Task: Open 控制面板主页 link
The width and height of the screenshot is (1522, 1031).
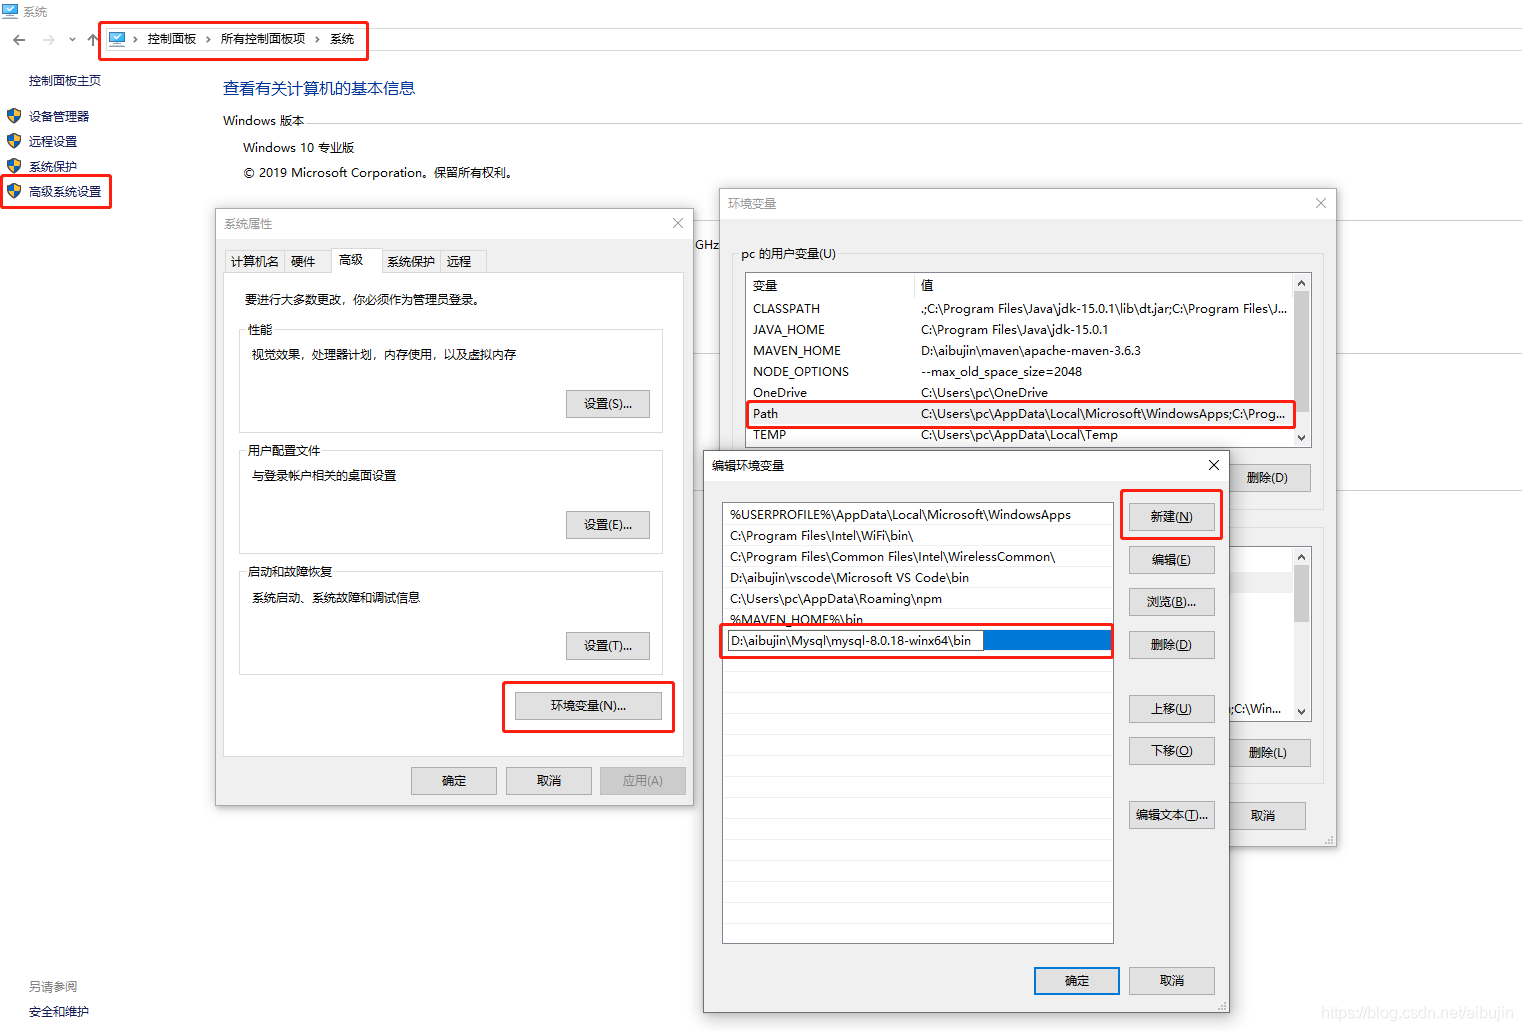Action: tap(65, 81)
